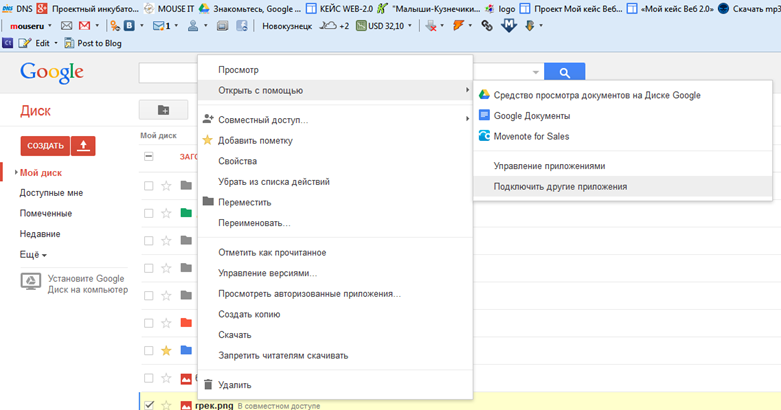Open the USD currency dropdown arrow
Viewport: 781px width, 410px height.
(410, 26)
